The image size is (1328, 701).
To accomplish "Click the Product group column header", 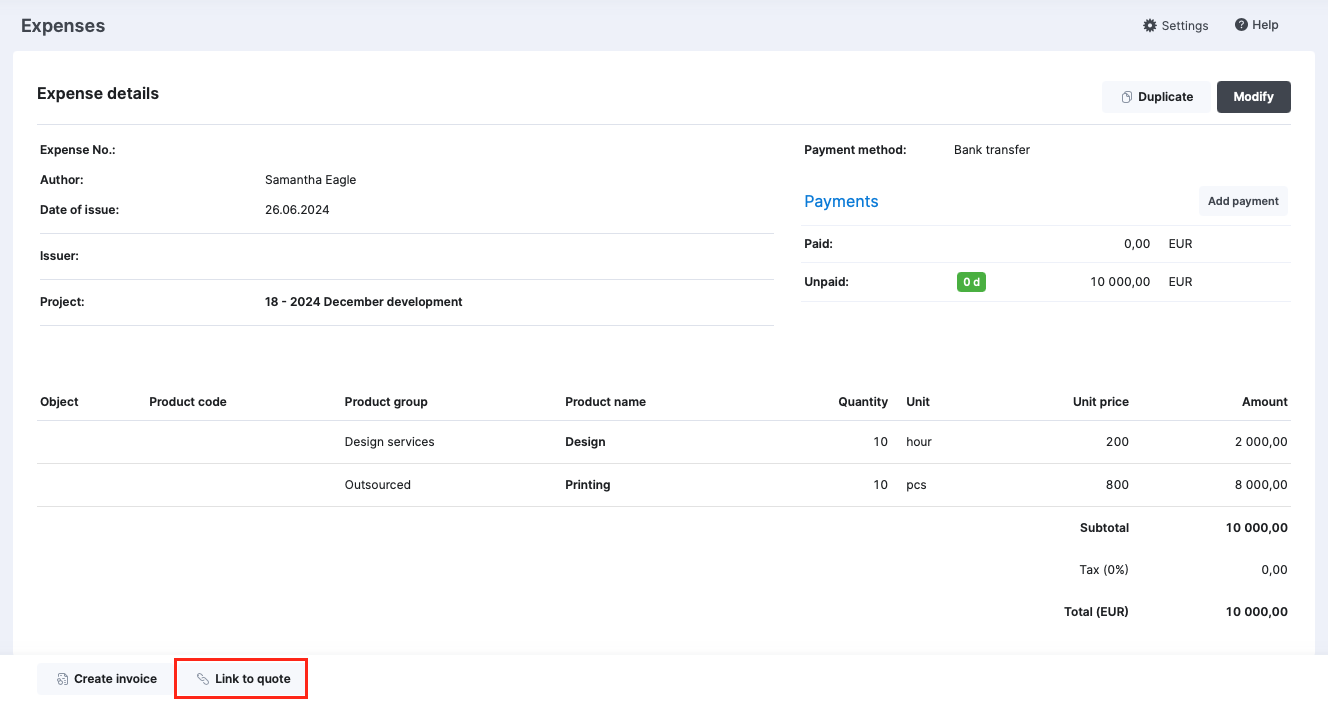I will coord(386,402).
